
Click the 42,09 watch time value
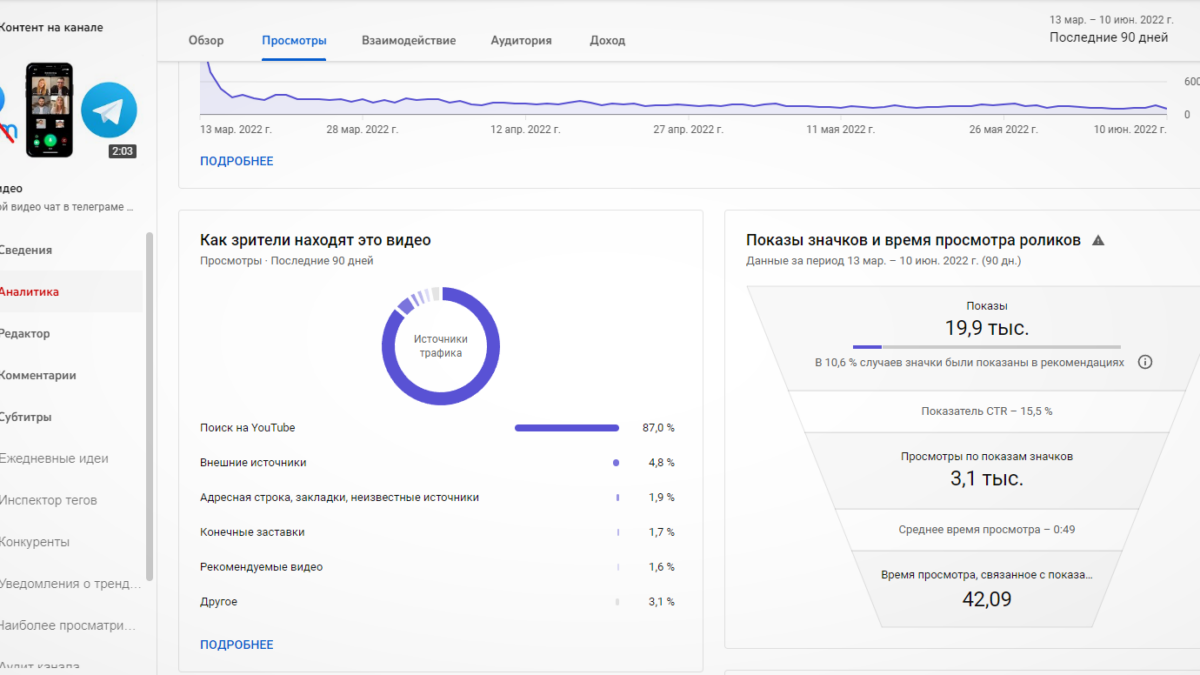point(986,600)
